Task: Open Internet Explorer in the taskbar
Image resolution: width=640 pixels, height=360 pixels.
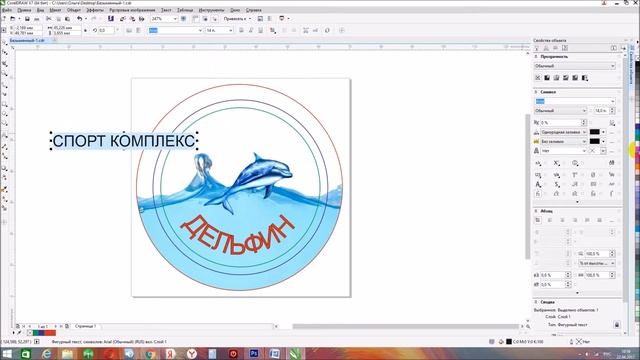Action: (47, 353)
